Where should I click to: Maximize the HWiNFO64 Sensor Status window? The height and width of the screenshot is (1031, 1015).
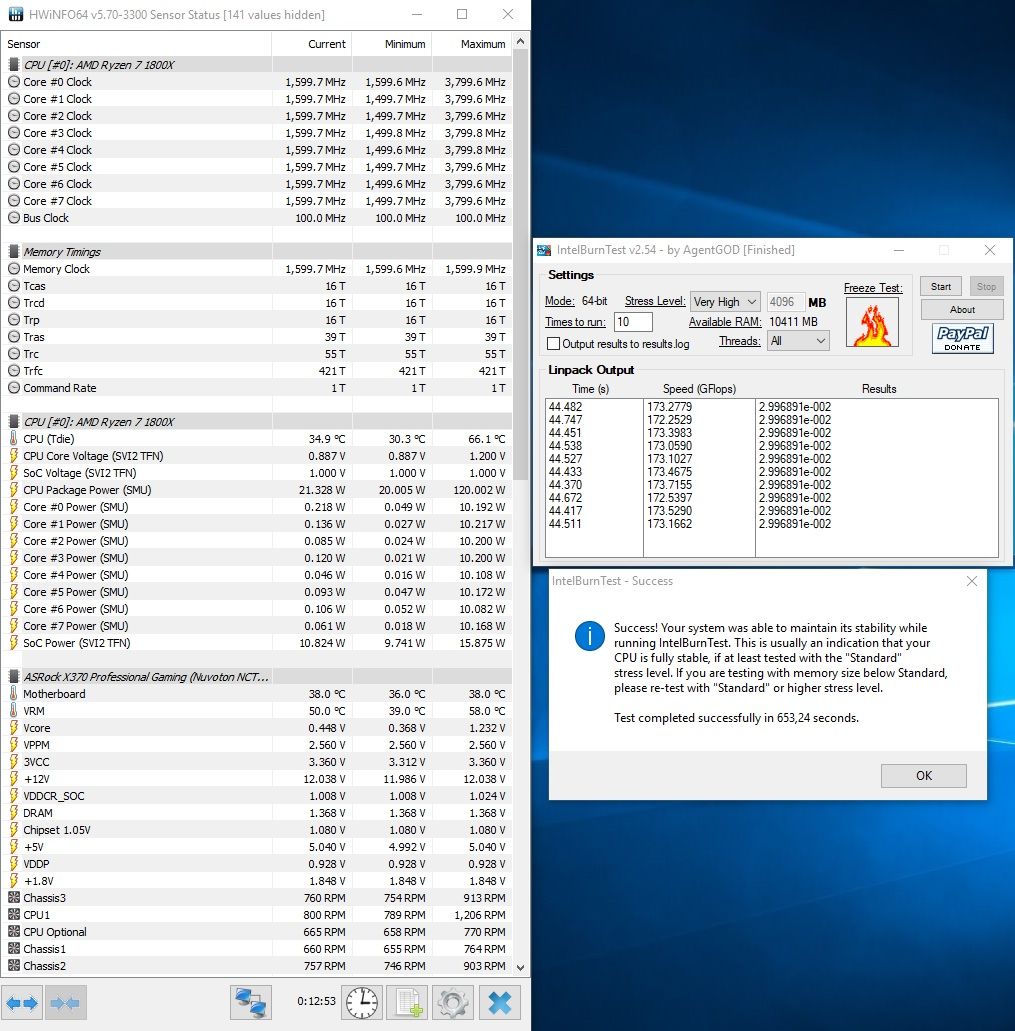point(462,14)
